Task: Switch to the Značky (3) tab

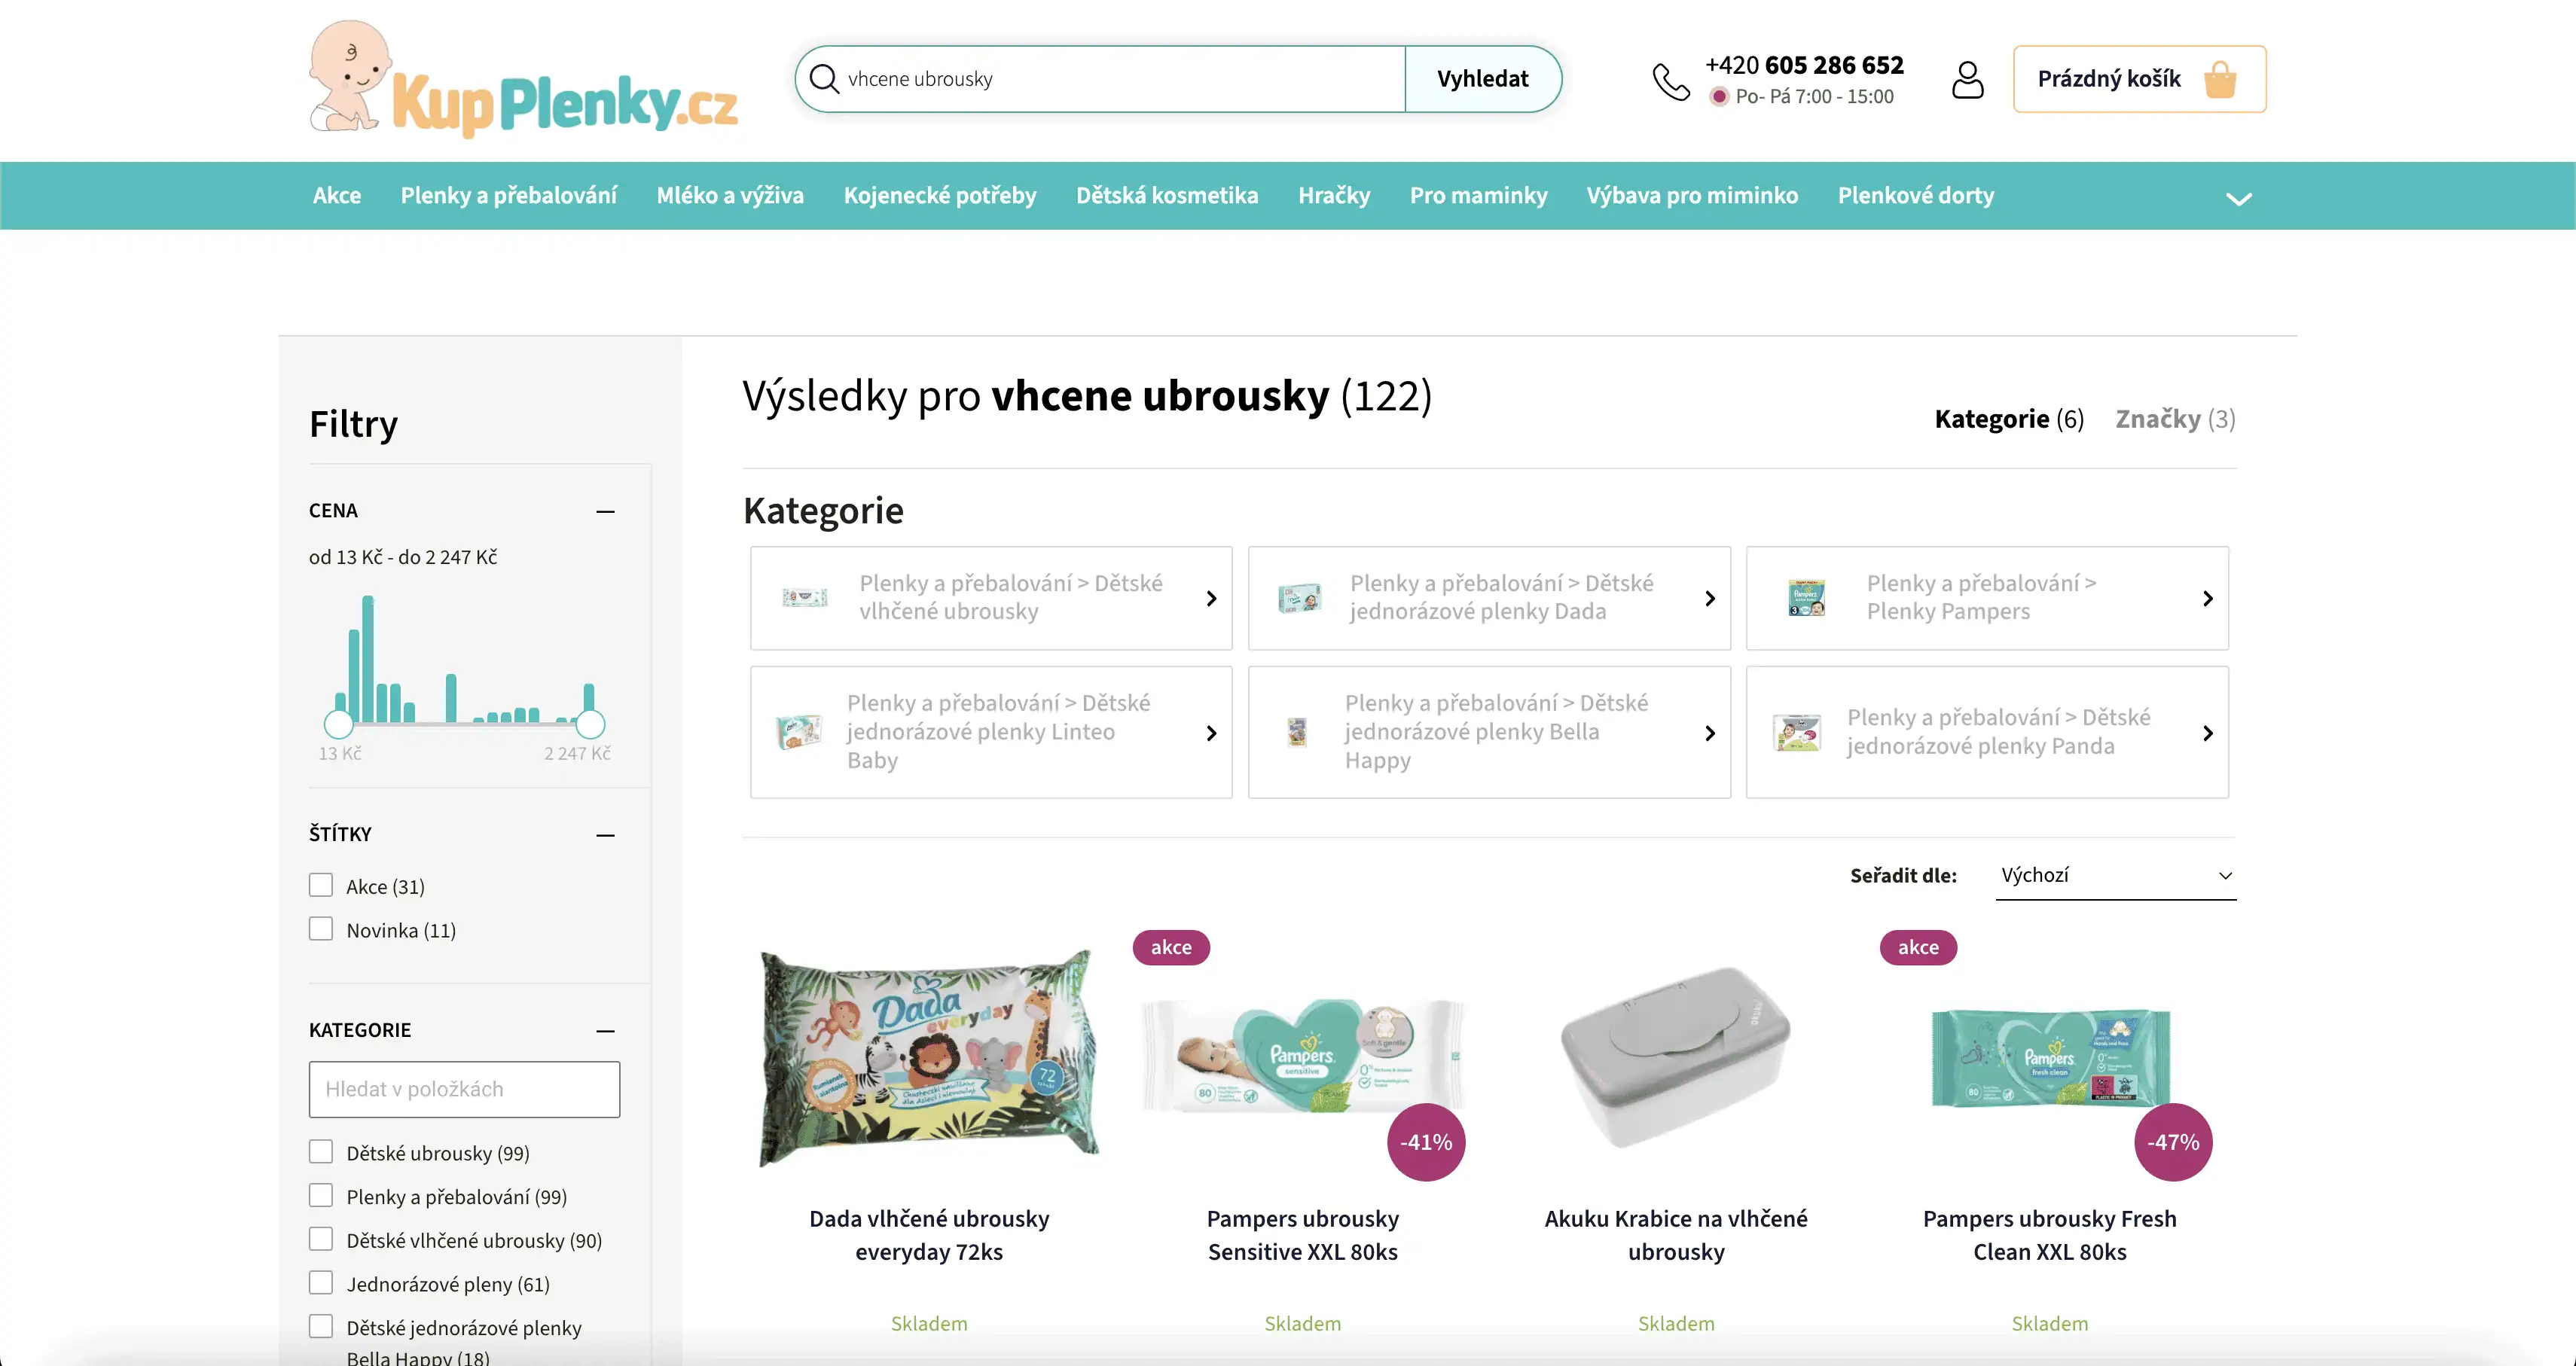Action: [x=2175, y=419]
